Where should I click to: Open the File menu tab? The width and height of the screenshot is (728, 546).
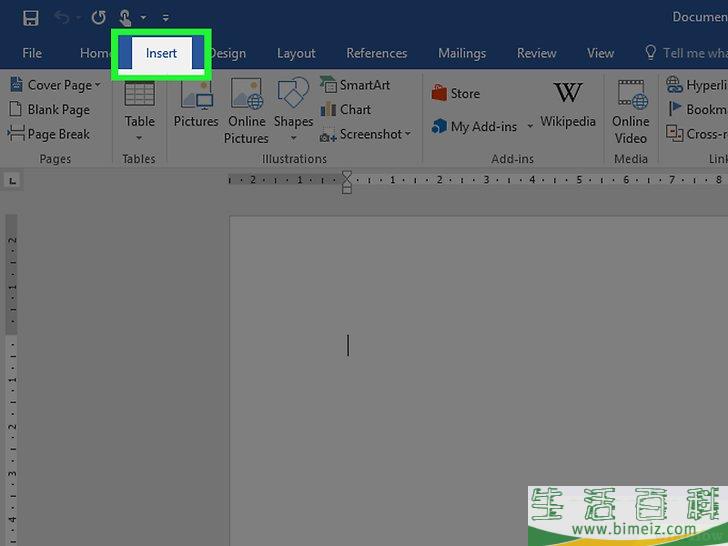pyautogui.click(x=32, y=53)
